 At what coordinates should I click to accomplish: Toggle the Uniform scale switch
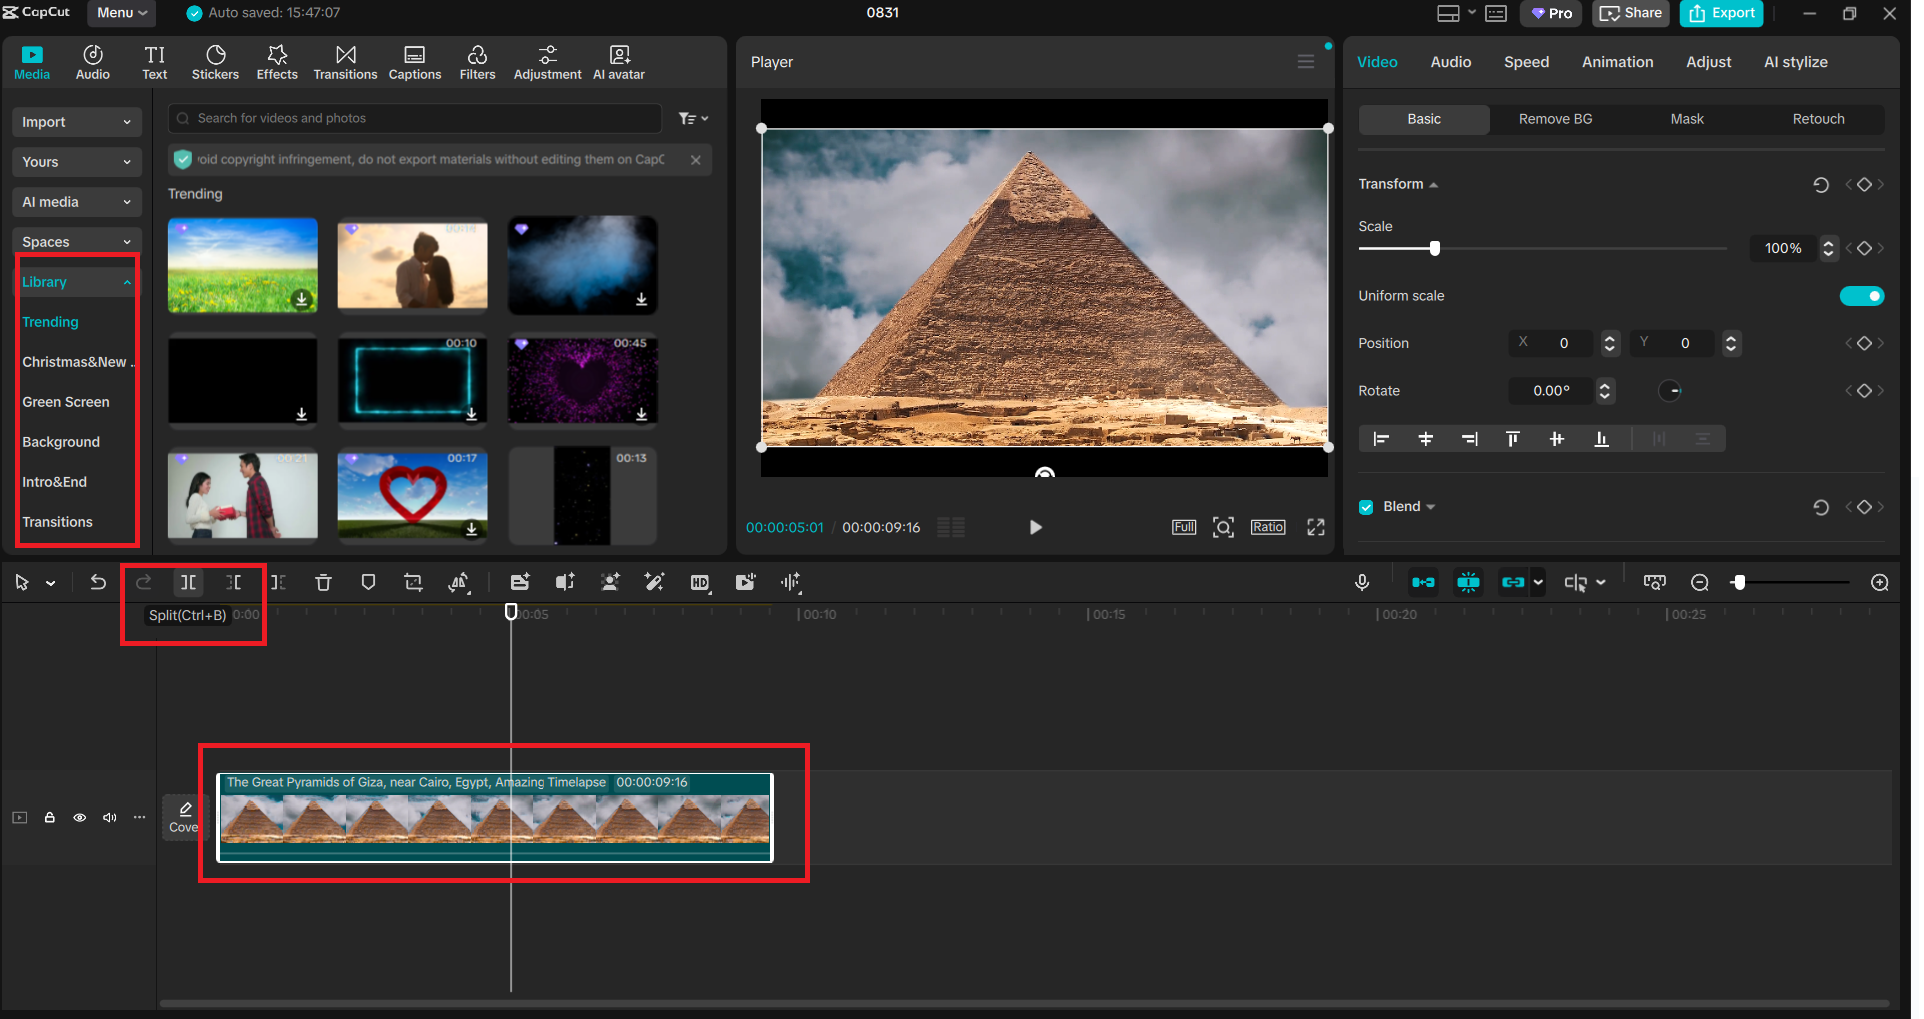pos(1861,296)
